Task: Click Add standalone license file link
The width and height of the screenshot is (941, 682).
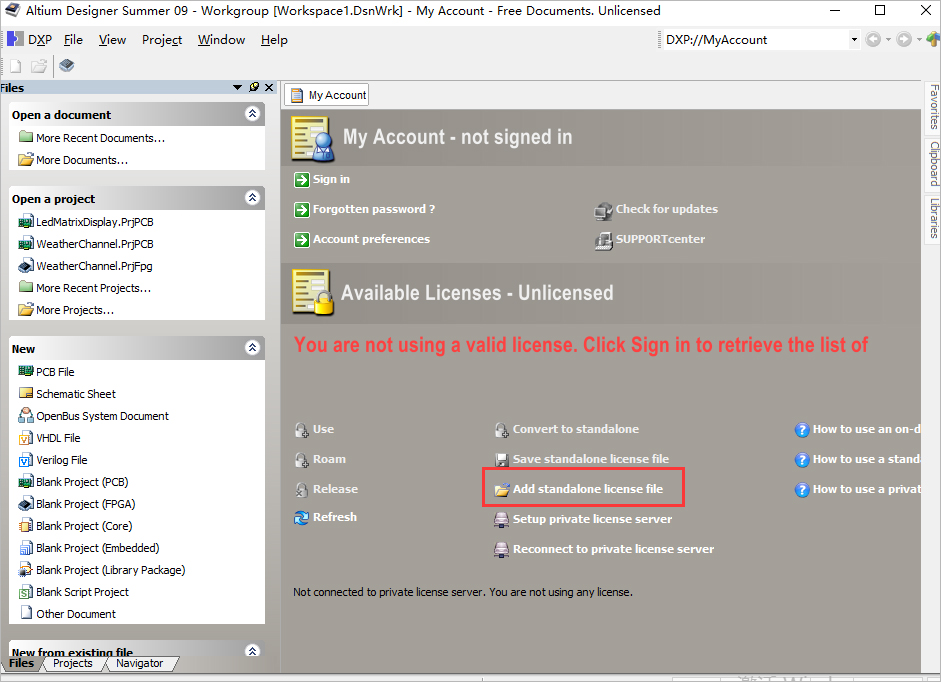Action: tap(588, 489)
